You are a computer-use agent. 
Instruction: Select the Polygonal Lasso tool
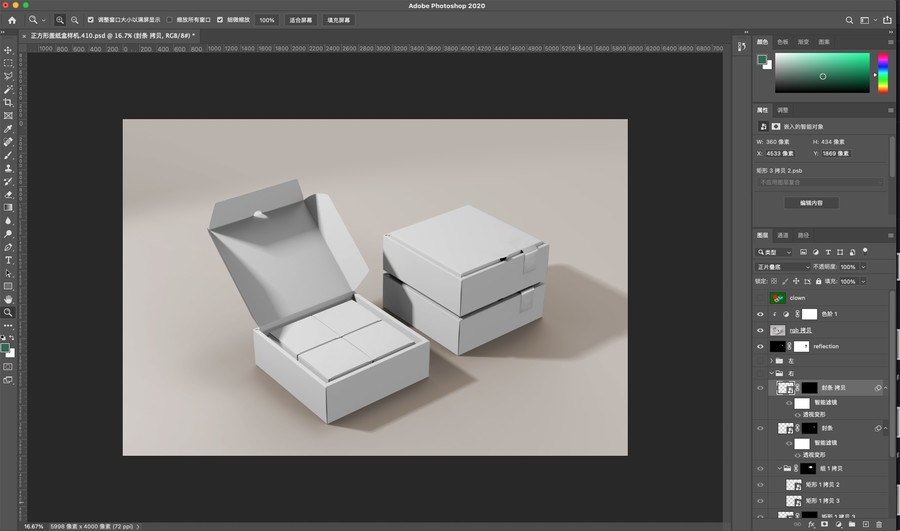pyautogui.click(x=8, y=76)
